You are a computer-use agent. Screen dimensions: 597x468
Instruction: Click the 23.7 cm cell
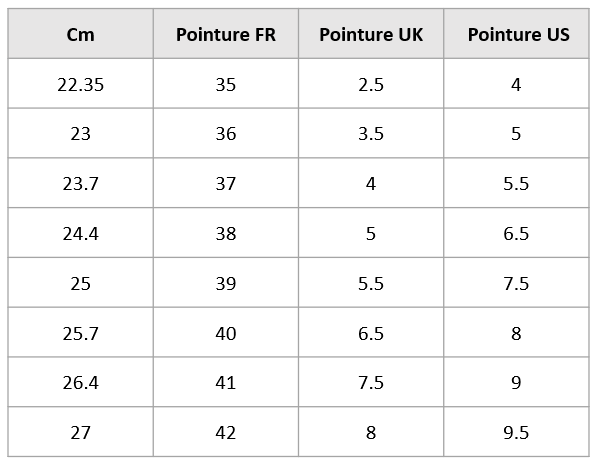tap(80, 183)
